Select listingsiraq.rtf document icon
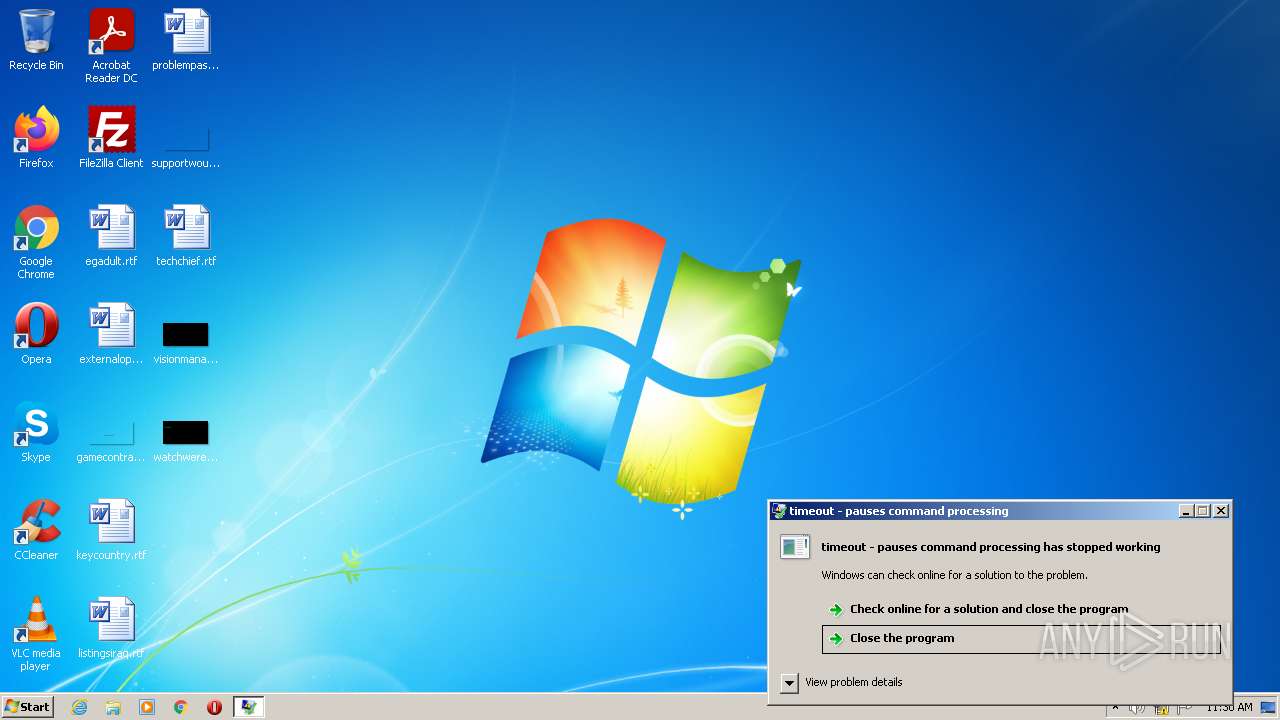This screenshot has height=720, width=1280. [x=111, y=628]
